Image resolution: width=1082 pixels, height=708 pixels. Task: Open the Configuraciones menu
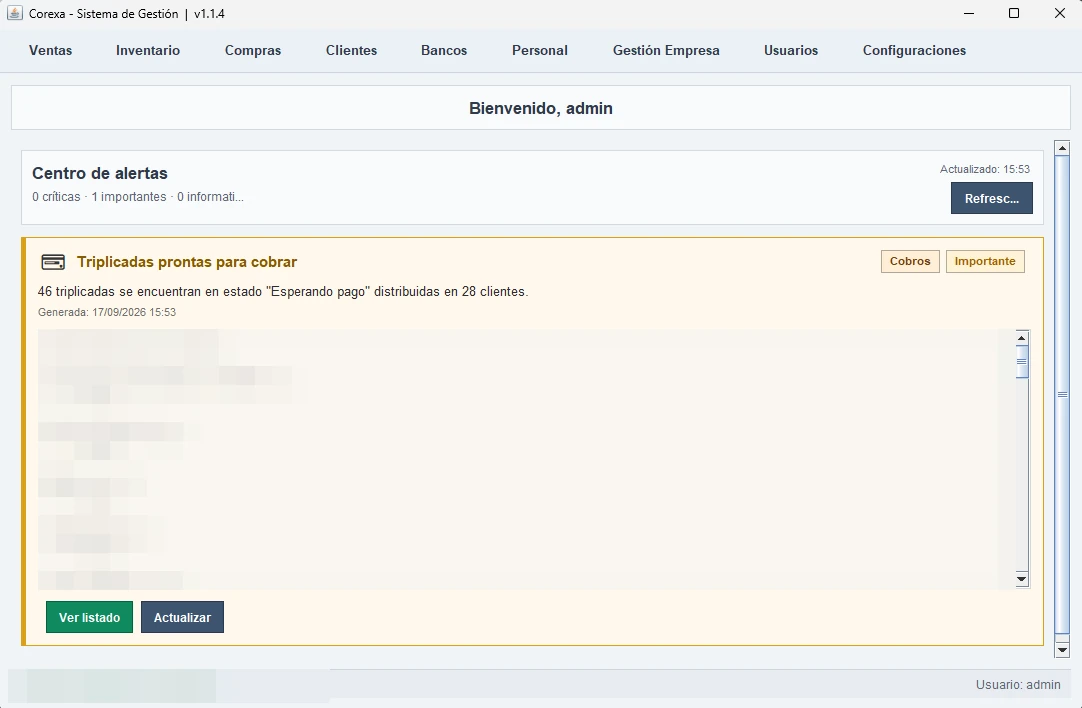[914, 50]
